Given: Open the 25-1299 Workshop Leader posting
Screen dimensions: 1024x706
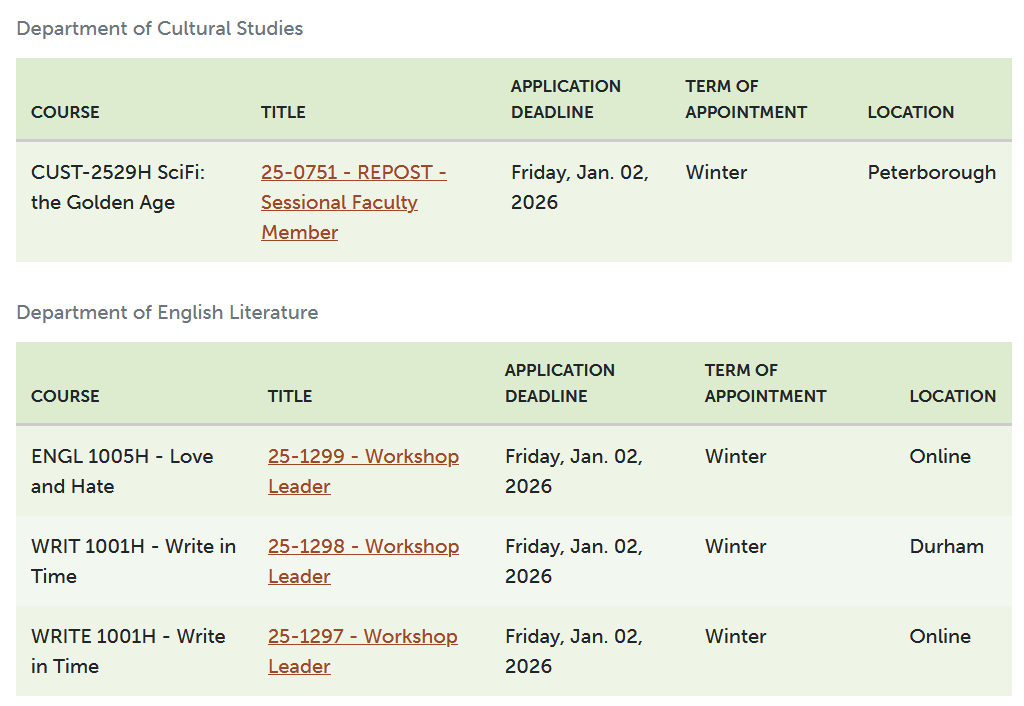Looking at the screenshot, I should pyautogui.click(x=363, y=457).
